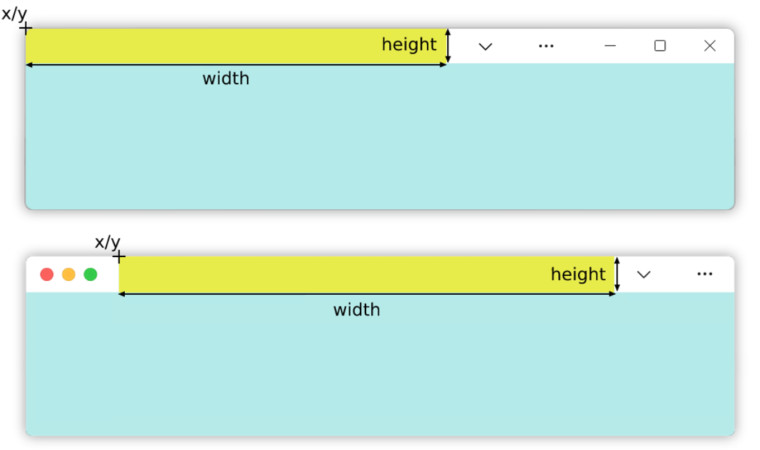Screen dimensions: 760x450
Task: Expand the chevron in the macOS-style title bar
Action: tap(644, 274)
